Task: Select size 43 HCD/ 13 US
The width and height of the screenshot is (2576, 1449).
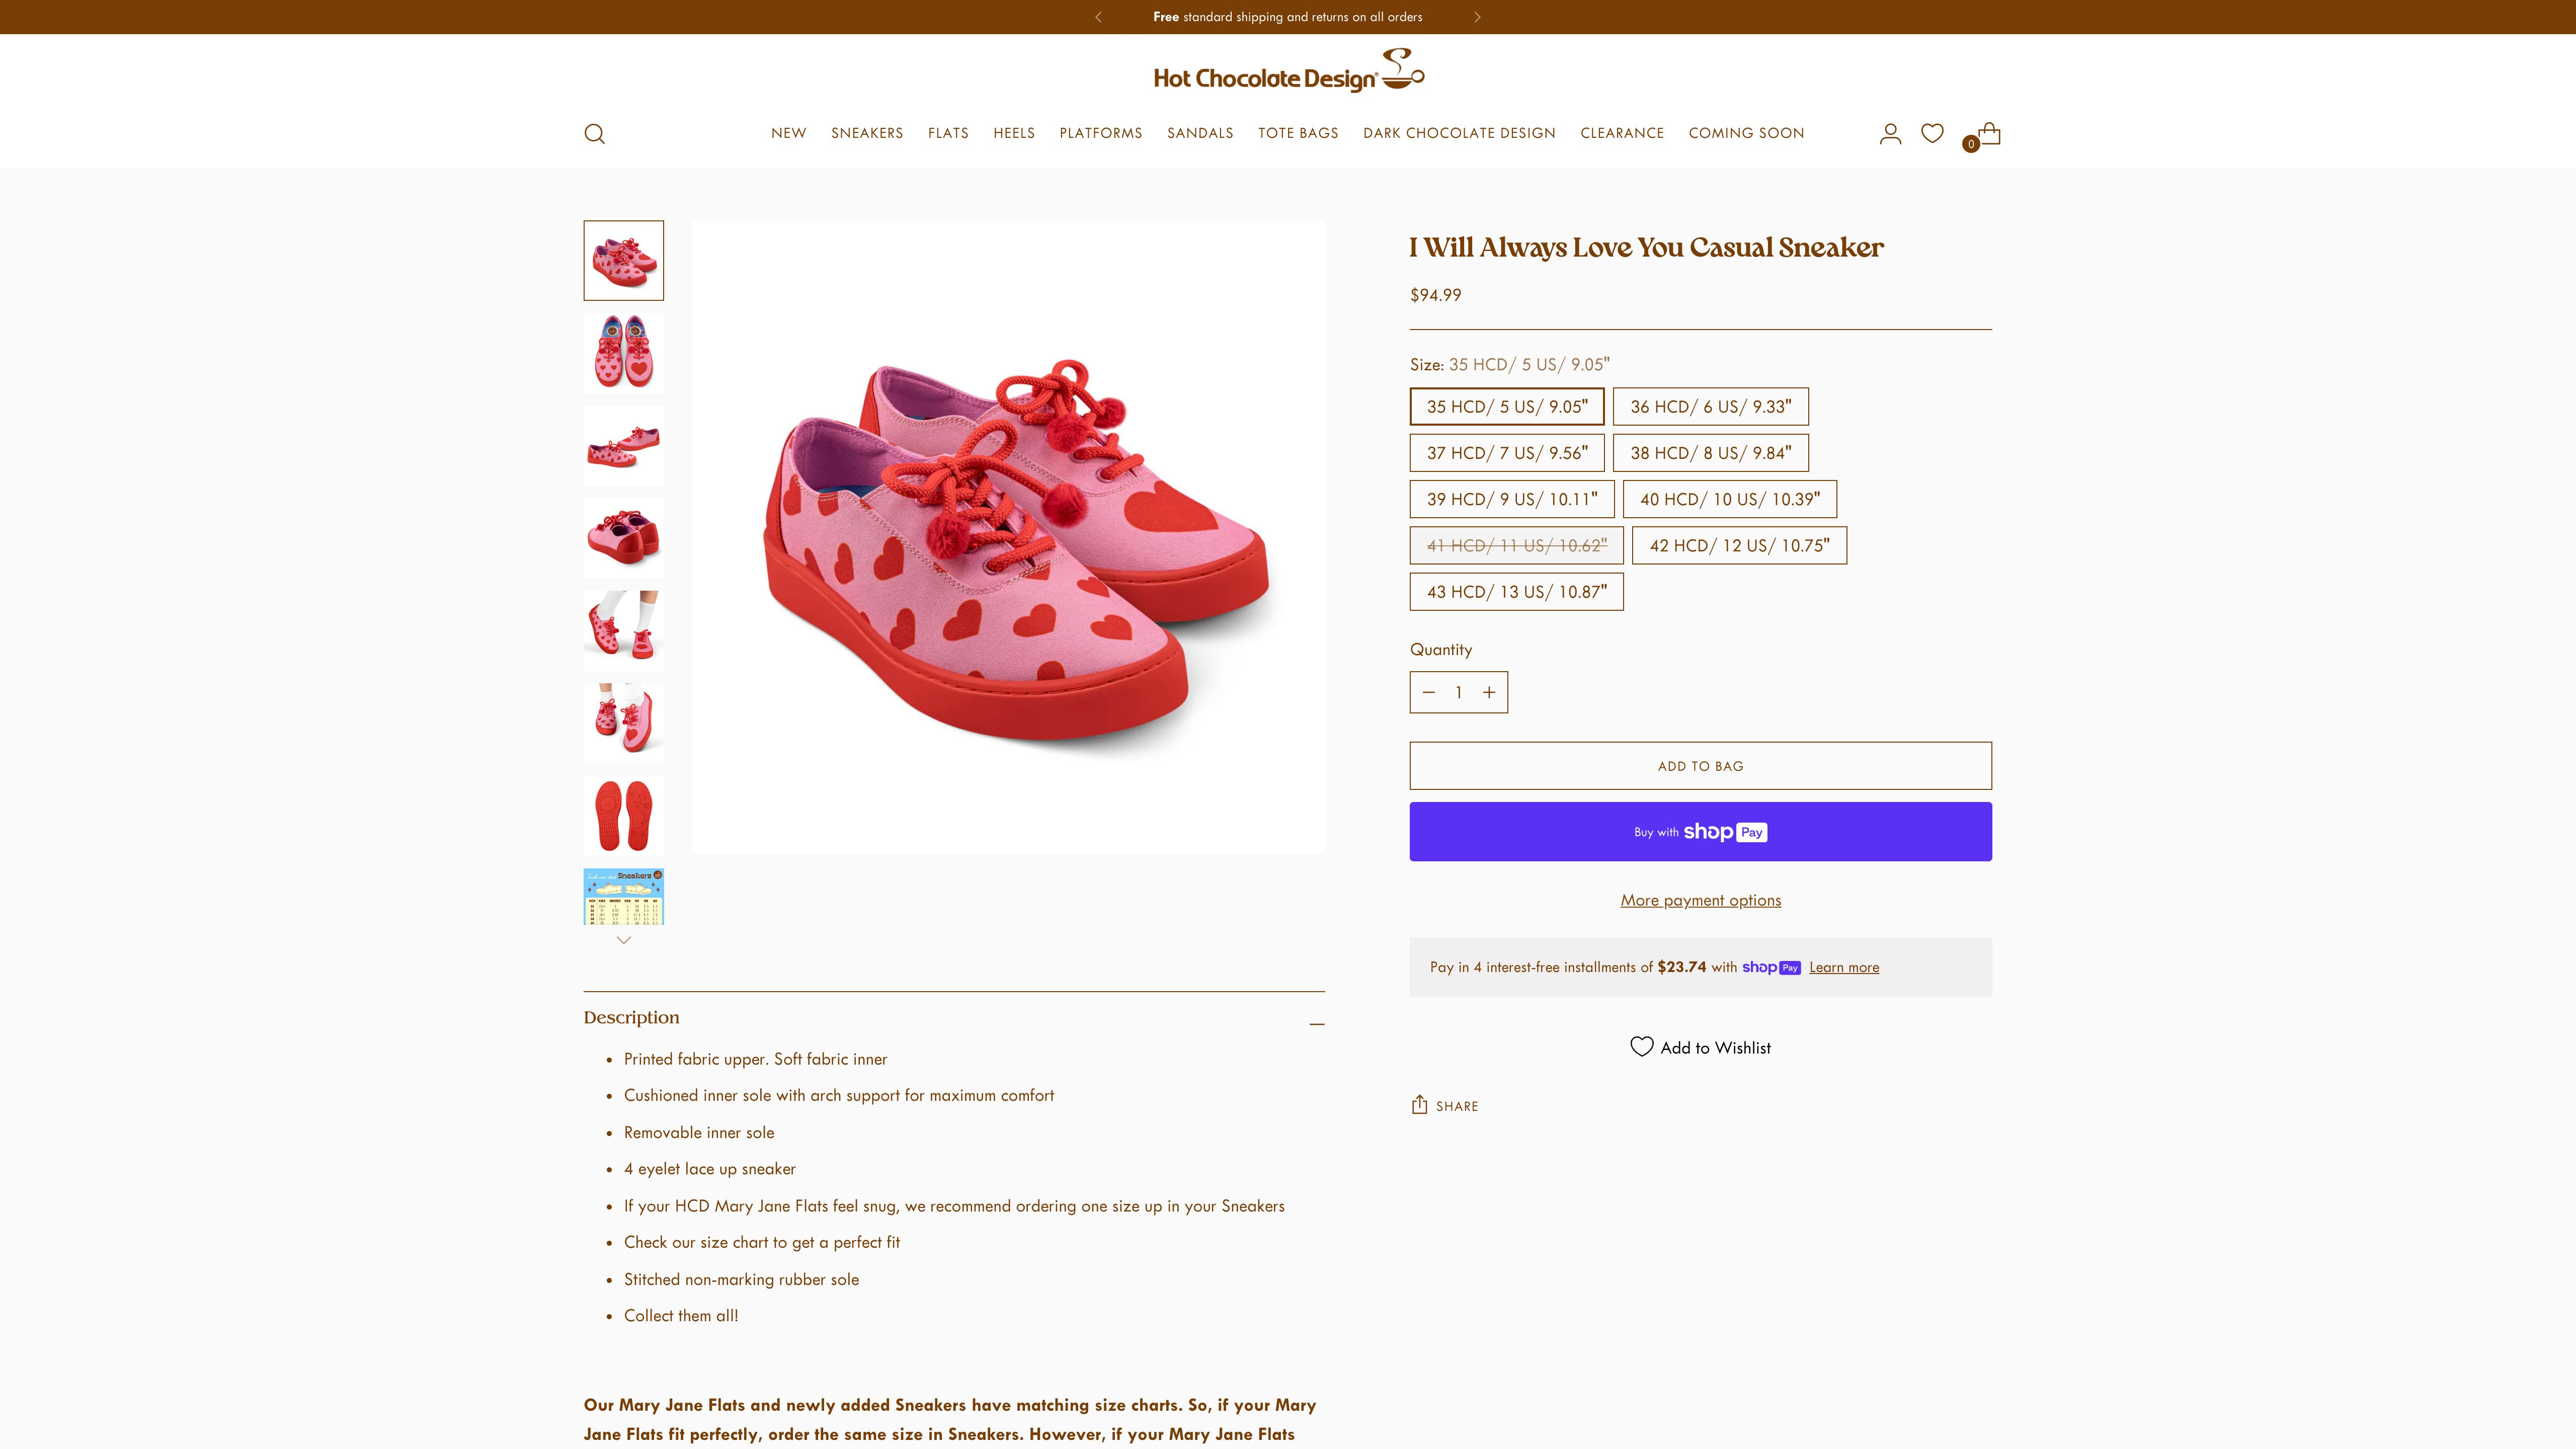Action: 1516,591
